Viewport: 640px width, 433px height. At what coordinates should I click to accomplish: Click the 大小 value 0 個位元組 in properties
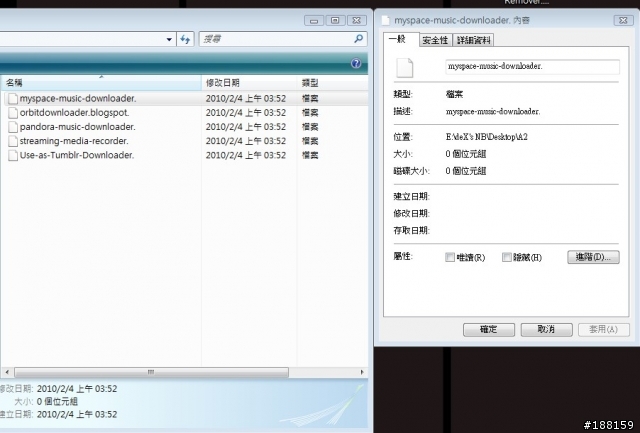click(466, 154)
